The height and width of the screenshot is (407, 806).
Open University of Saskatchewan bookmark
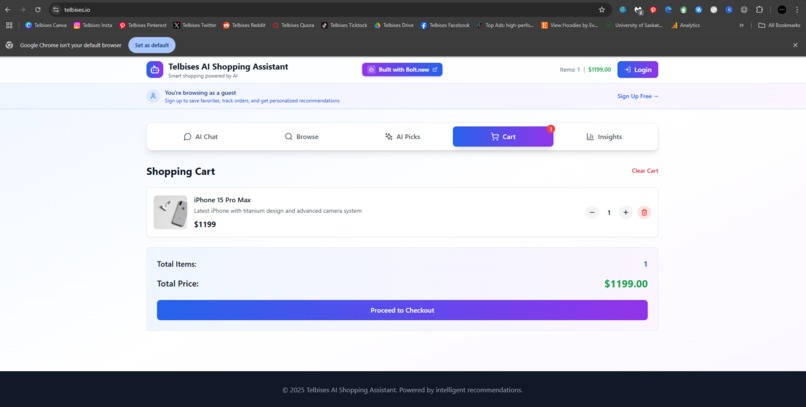[x=634, y=25]
